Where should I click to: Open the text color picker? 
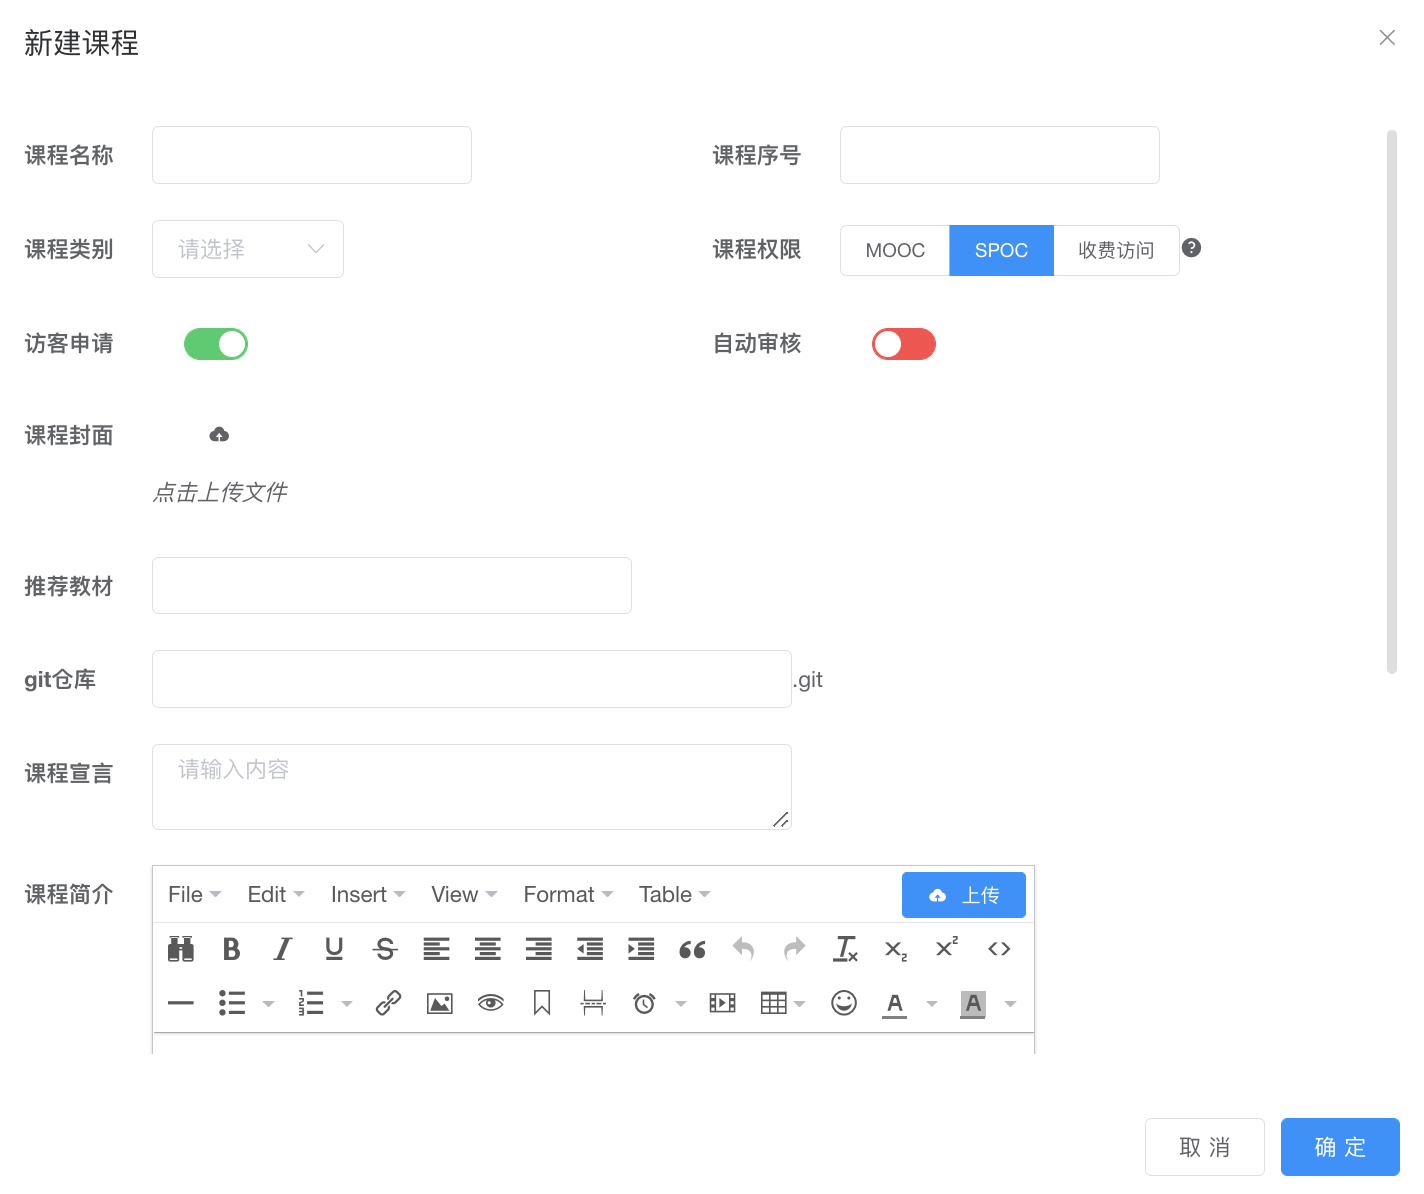932,1004
